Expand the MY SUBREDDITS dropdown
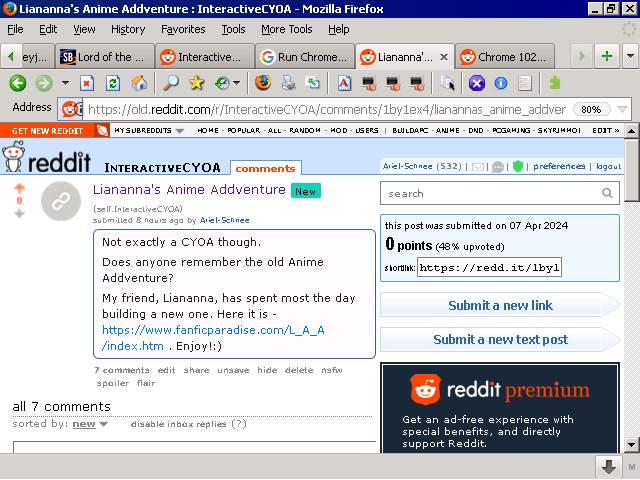640x480 pixels. (x=149, y=131)
